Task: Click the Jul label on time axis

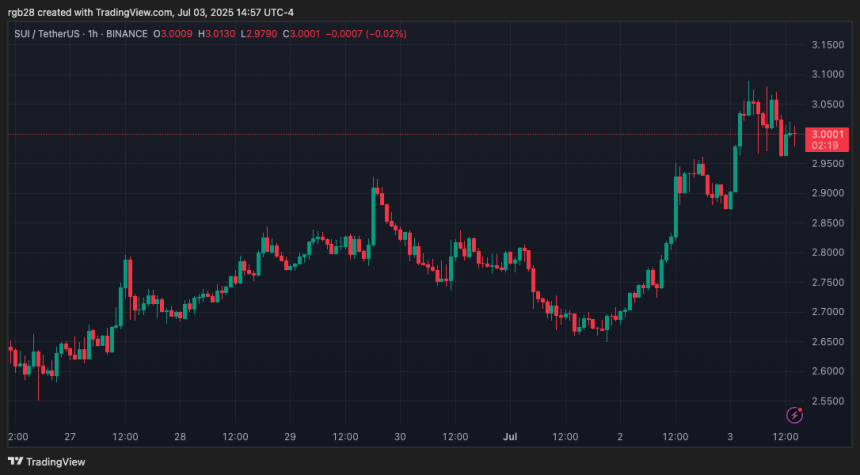Action: pos(511,437)
